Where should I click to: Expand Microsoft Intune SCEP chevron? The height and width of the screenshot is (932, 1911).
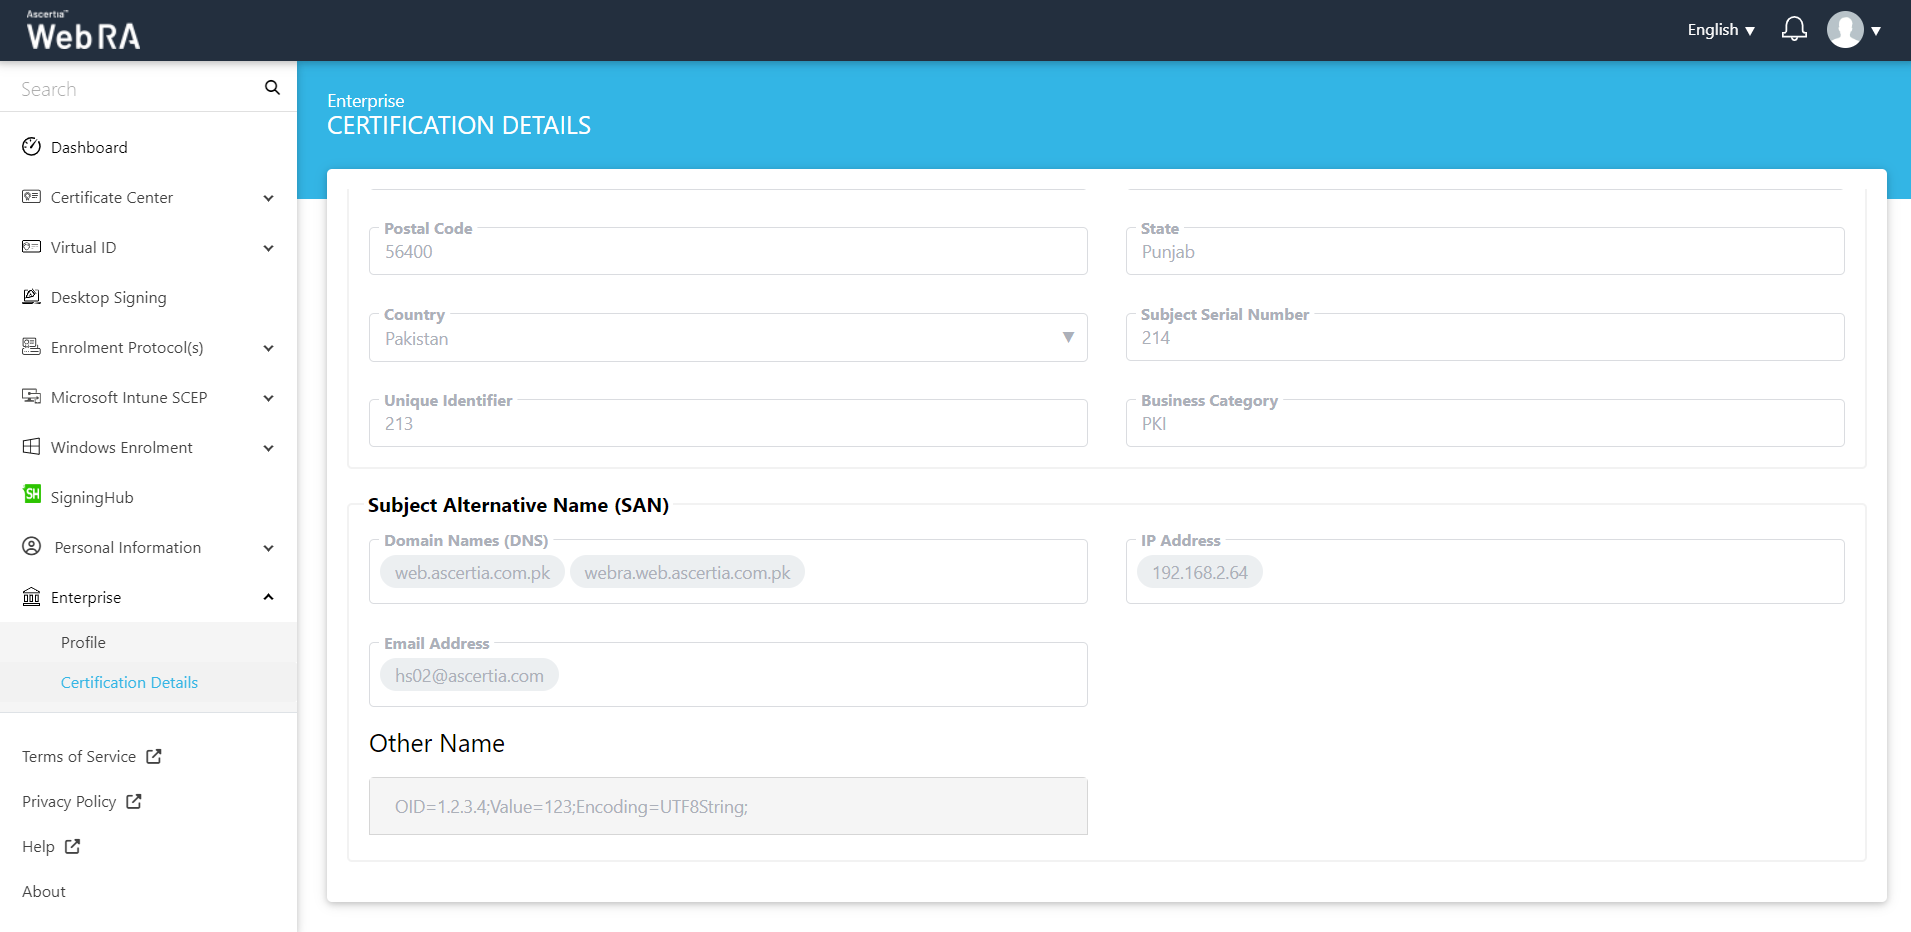tap(268, 398)
